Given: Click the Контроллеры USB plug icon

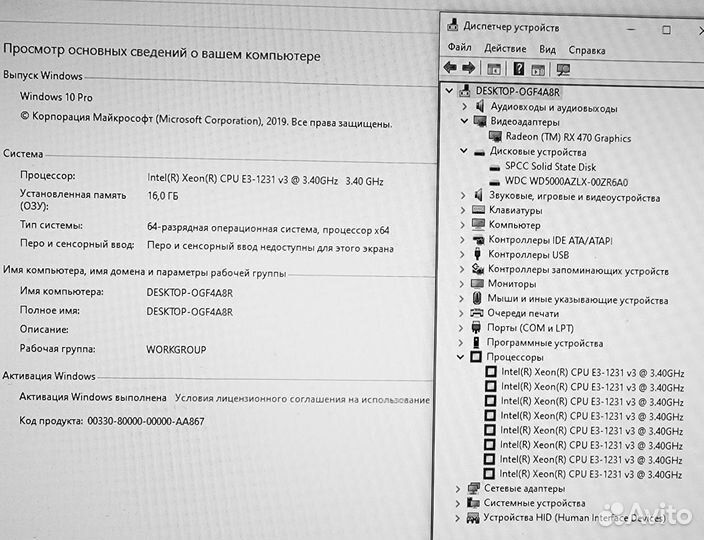Looking at the screenshot, I should (x=478, y=254).
